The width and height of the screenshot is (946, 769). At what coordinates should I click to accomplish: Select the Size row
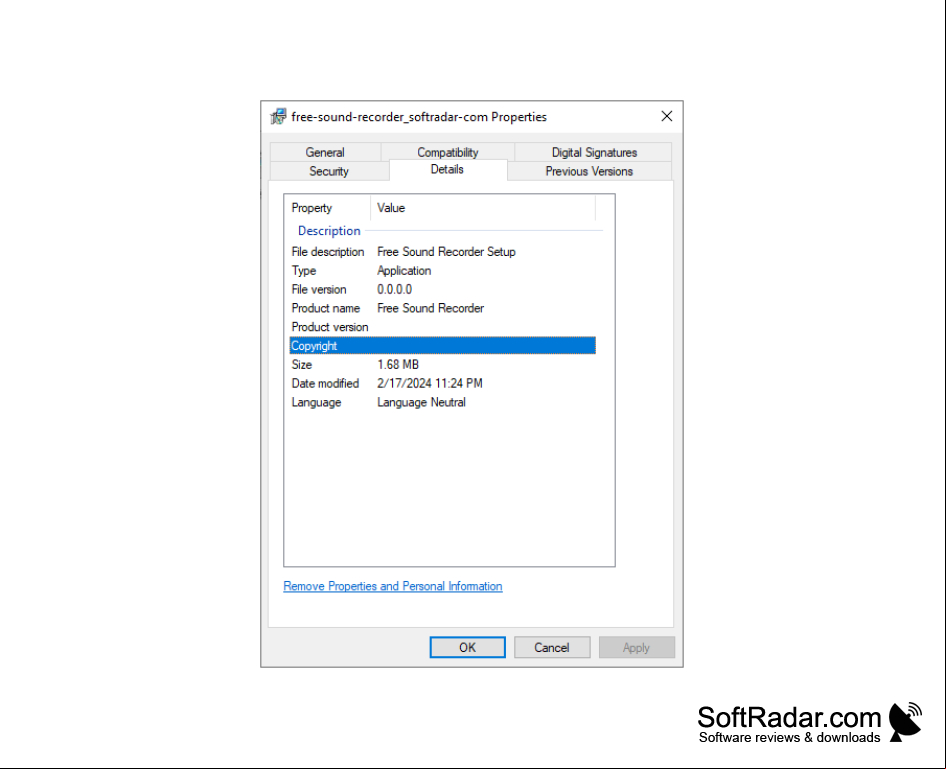pos(442,364)
